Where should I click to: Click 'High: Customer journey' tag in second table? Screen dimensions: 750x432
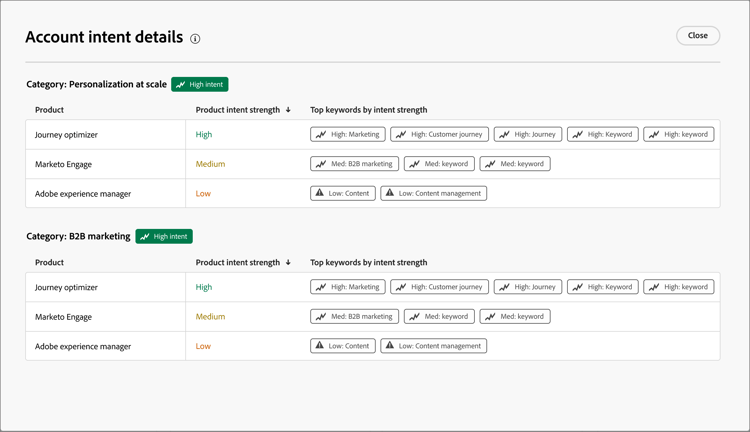(x=439, y=287)
